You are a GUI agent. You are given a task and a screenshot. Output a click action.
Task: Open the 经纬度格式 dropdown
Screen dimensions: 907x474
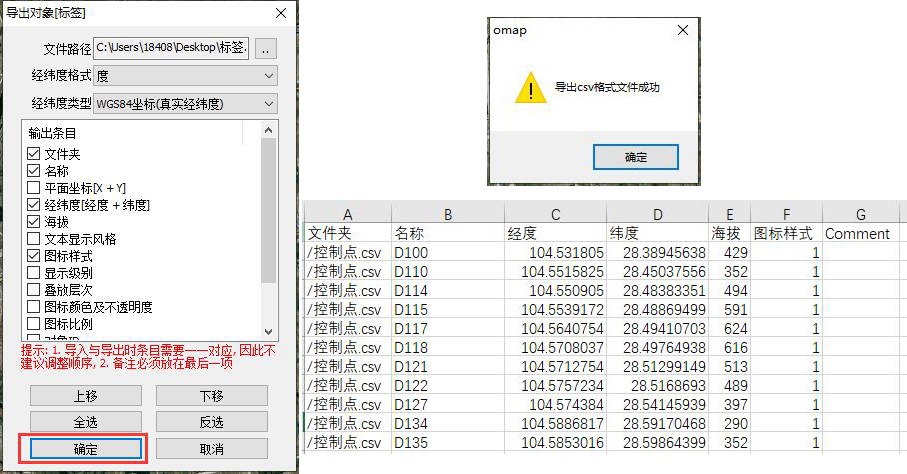tap(185, 76)
